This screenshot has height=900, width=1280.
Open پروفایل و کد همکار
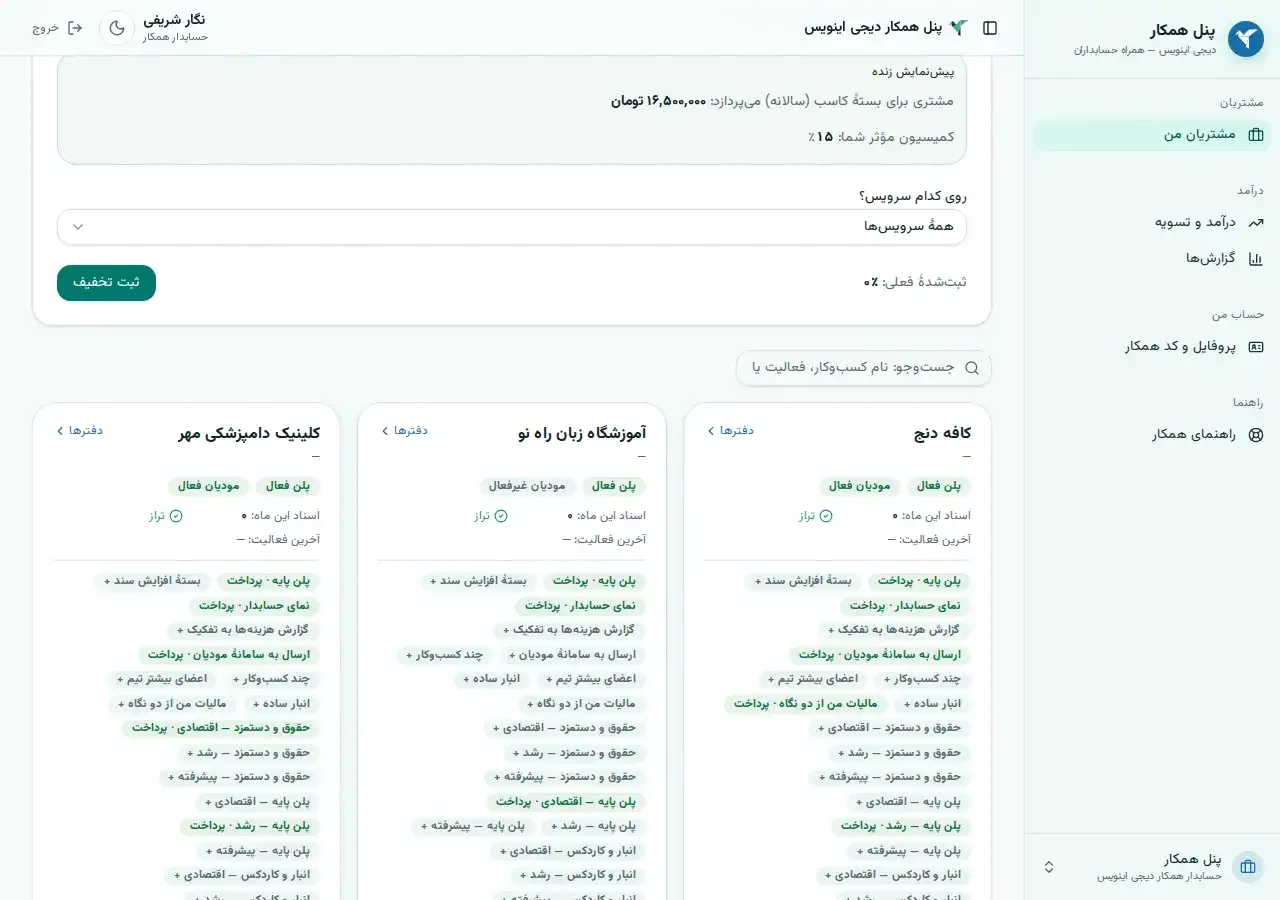[1152, 346]
